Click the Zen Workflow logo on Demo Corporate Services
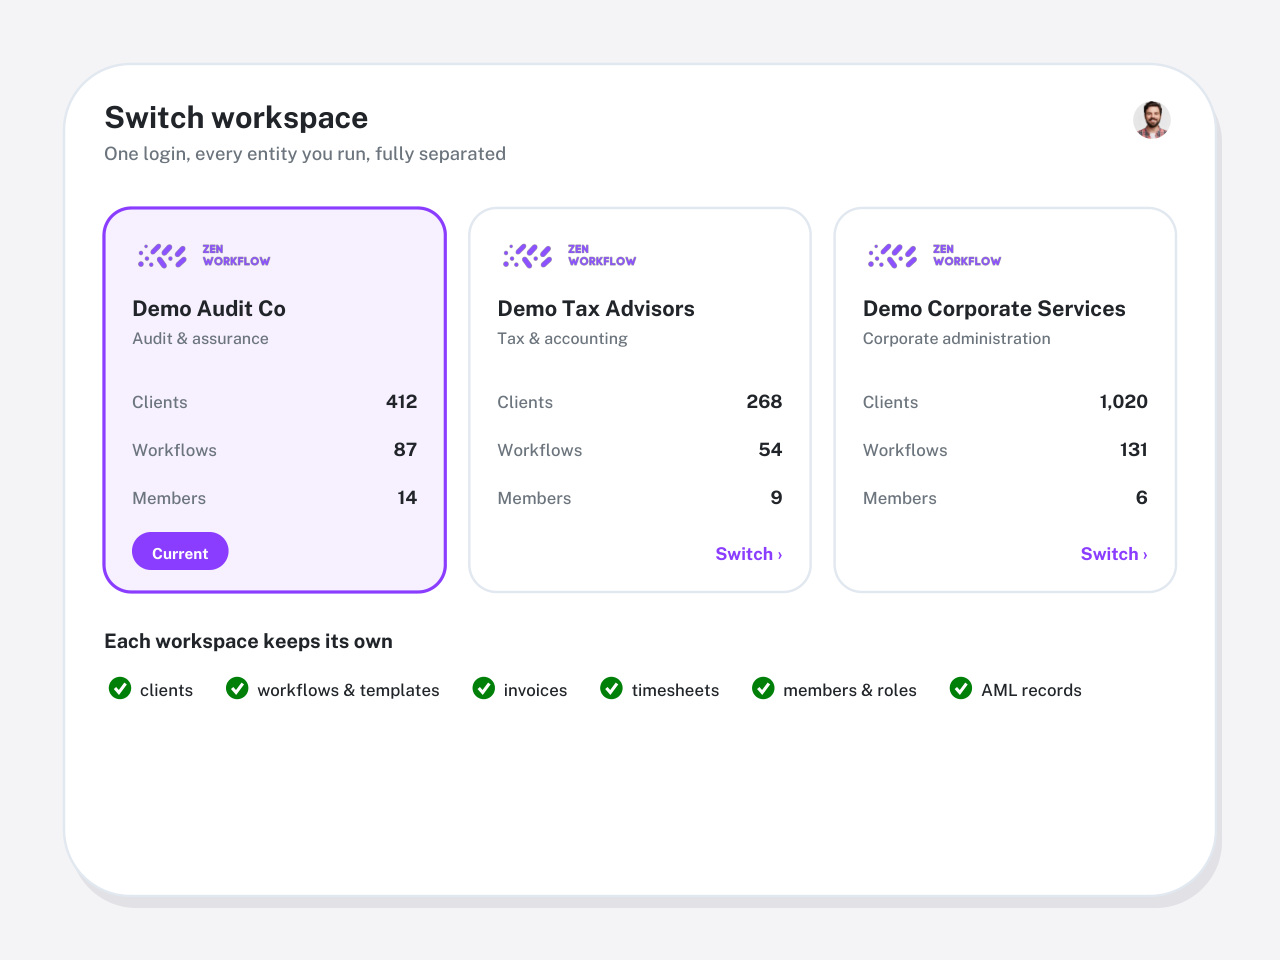1280x960 pixels. (x=934, y=256)
